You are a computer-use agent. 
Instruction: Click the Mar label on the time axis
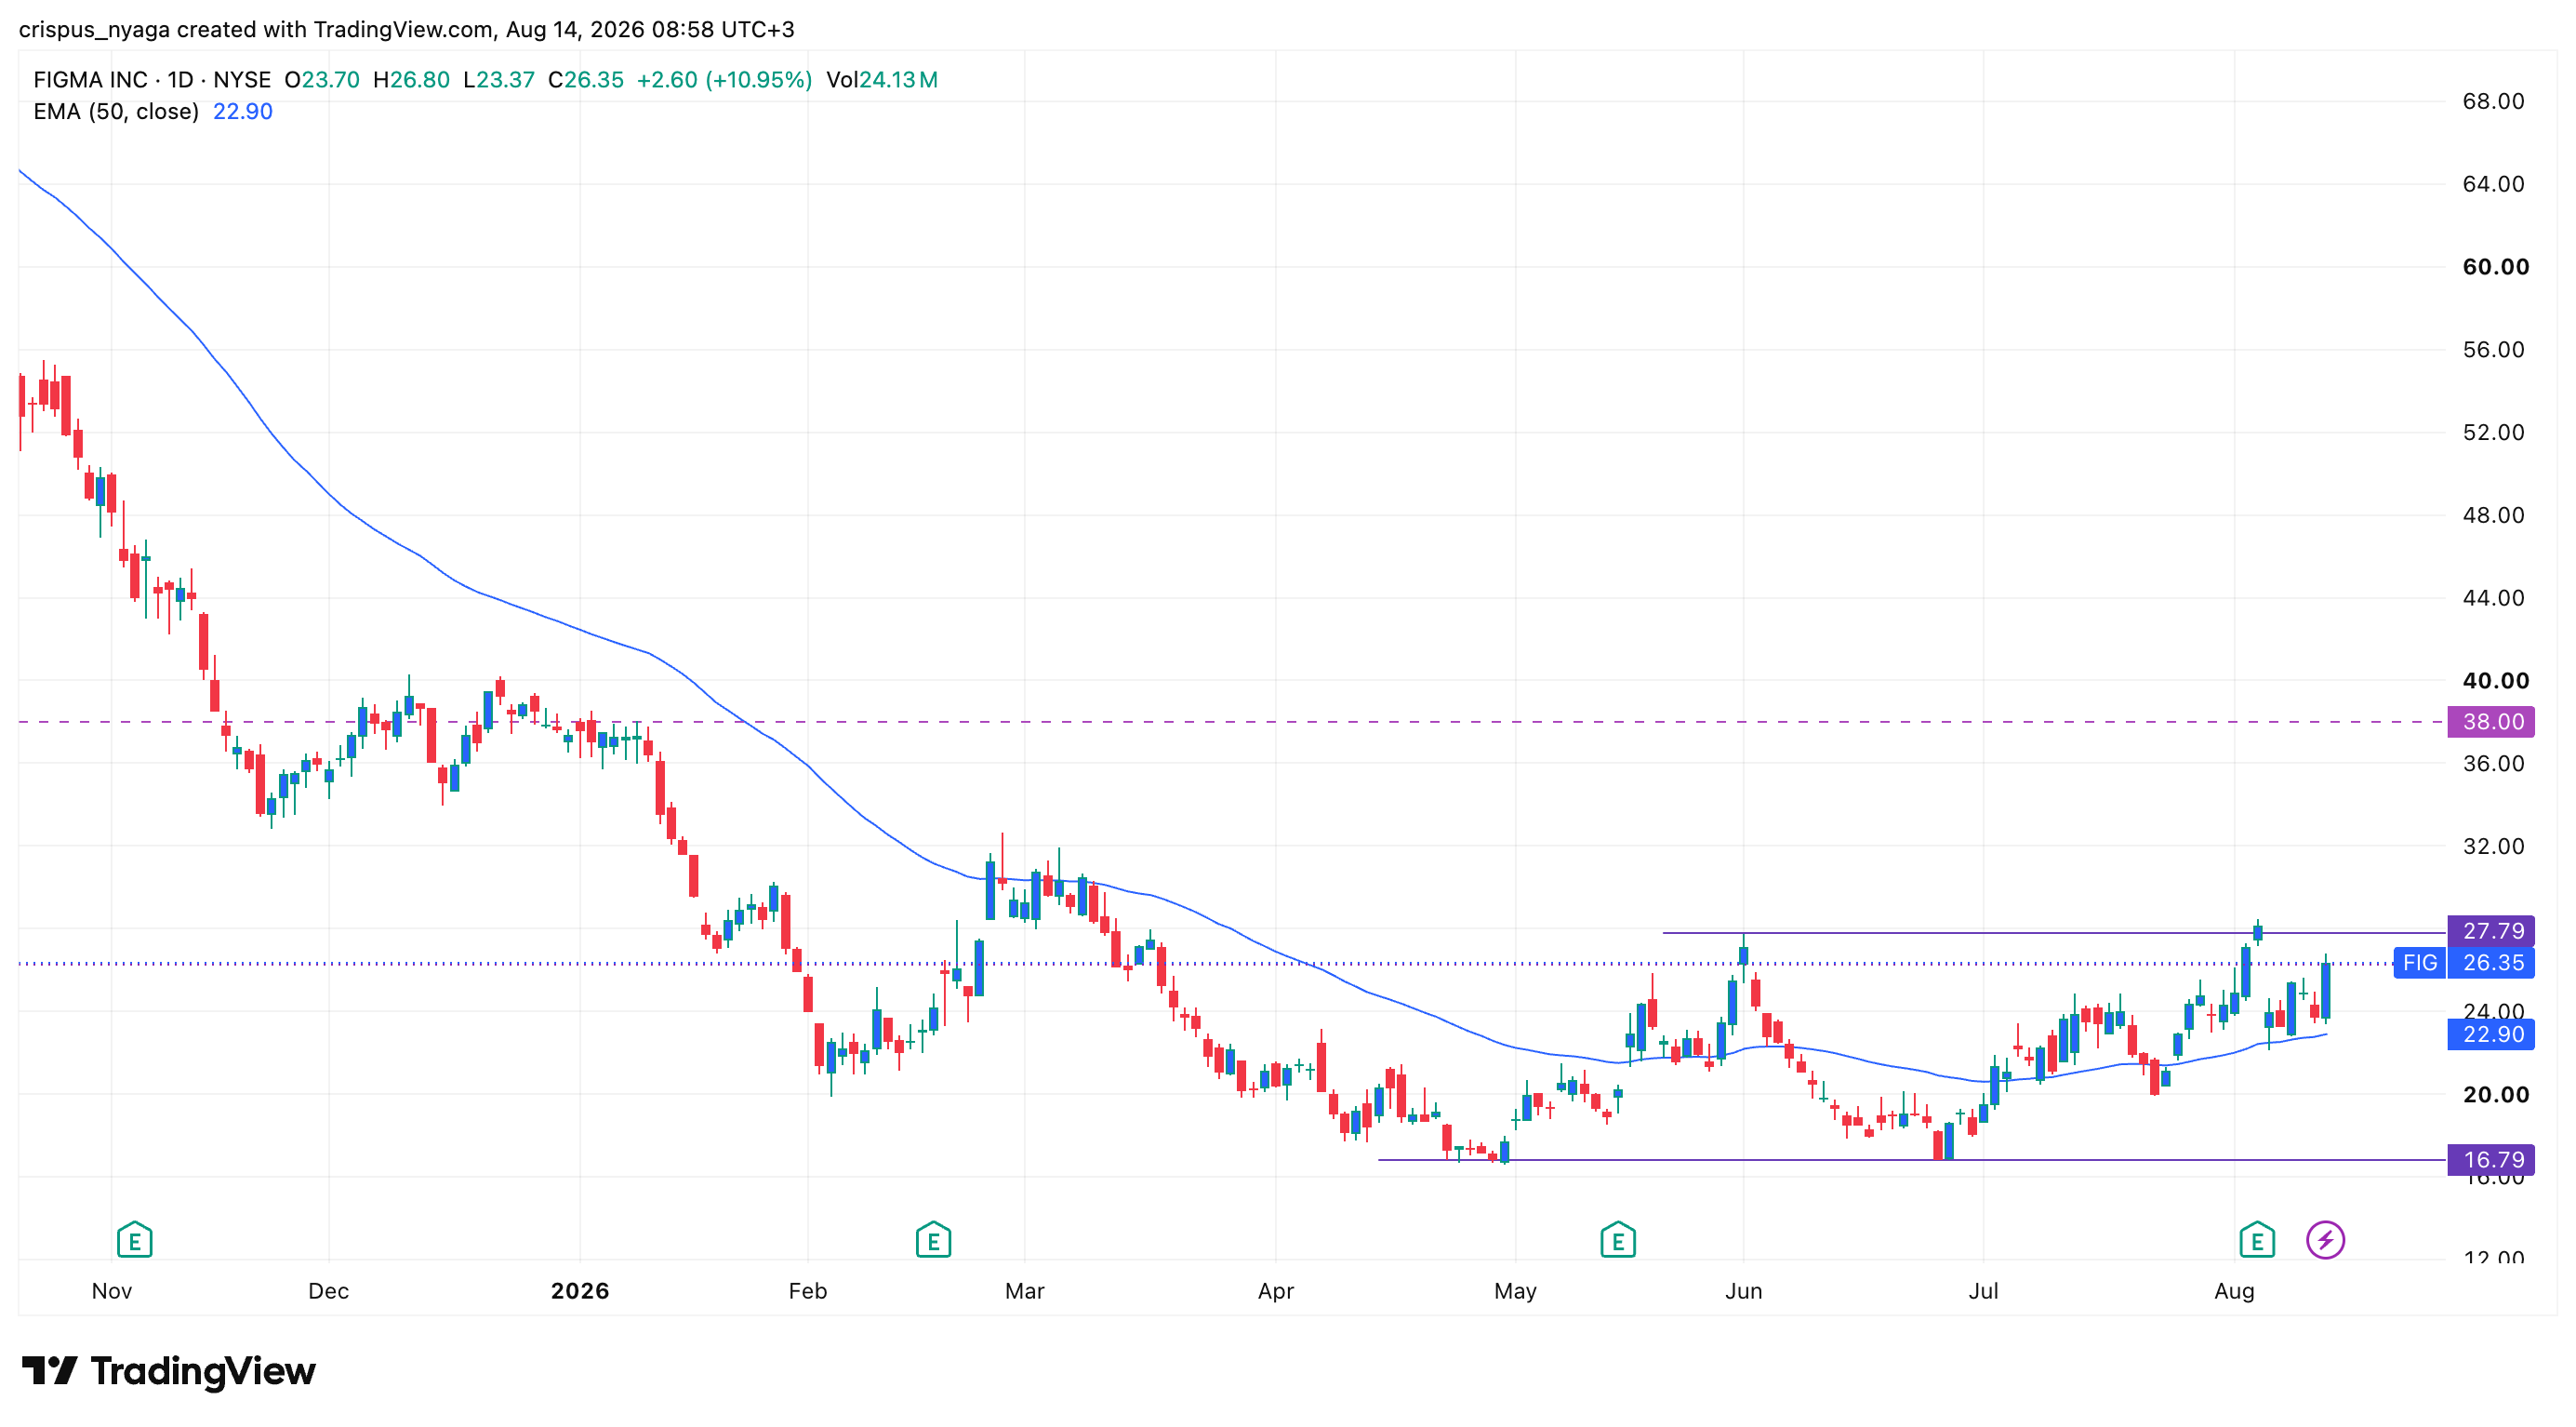(1024, 1291)
